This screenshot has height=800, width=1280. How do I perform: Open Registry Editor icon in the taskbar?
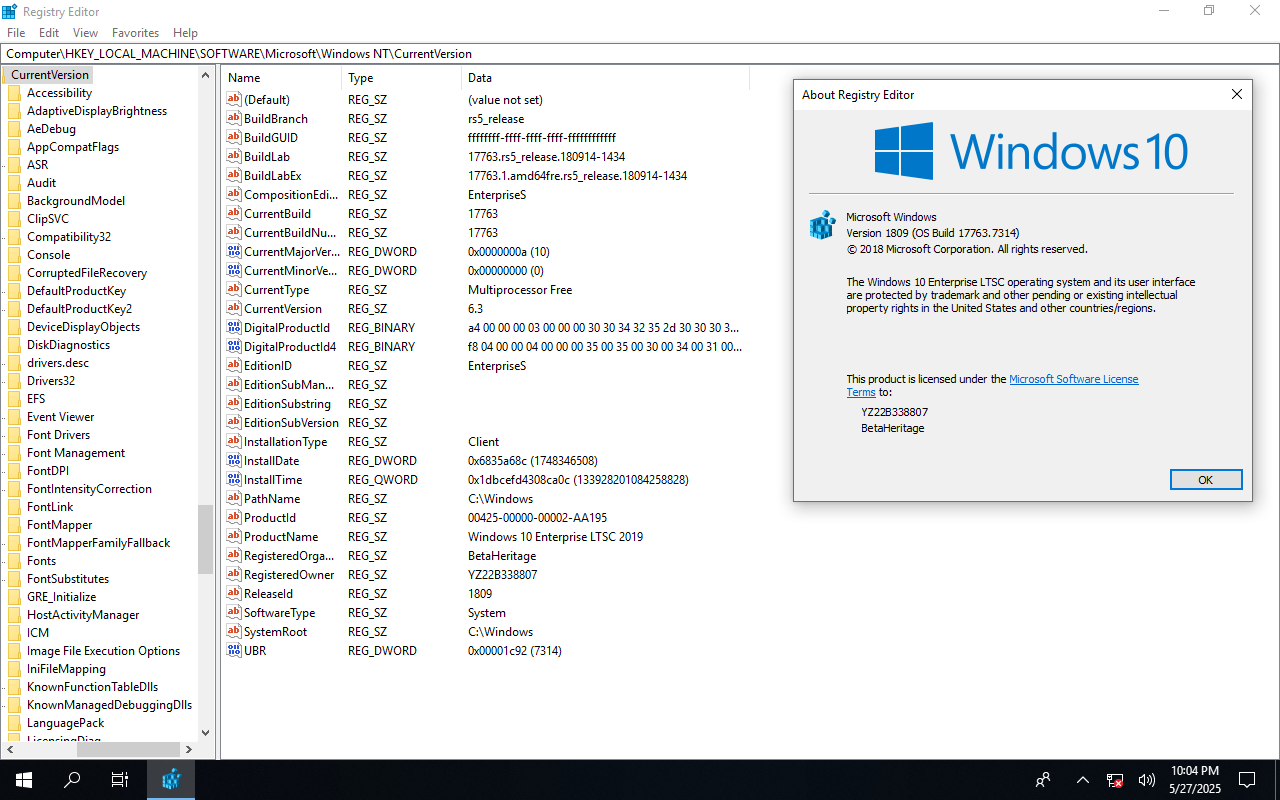tap(171, 779)
